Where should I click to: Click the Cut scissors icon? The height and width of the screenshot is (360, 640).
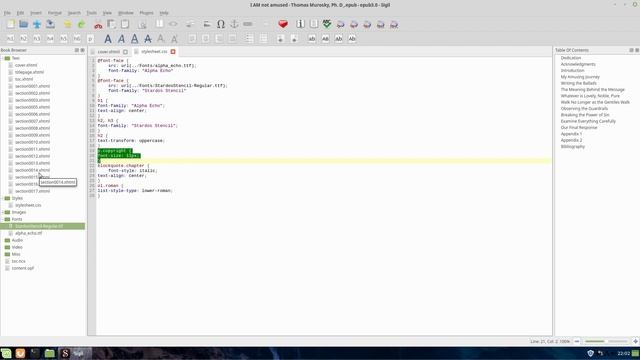click(98, 24)
